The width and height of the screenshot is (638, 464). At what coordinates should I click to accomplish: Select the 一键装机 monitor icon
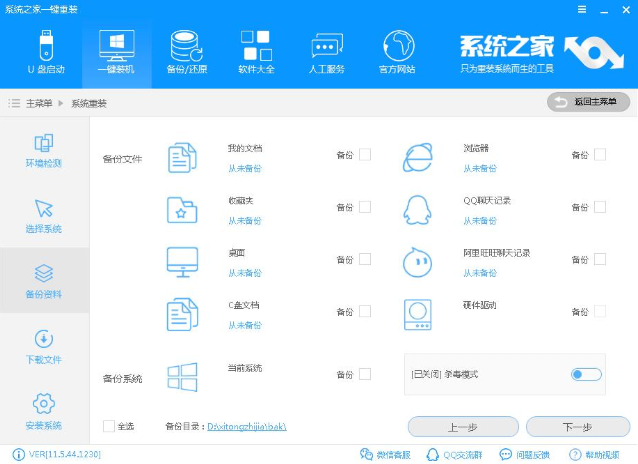coord(116,45)
